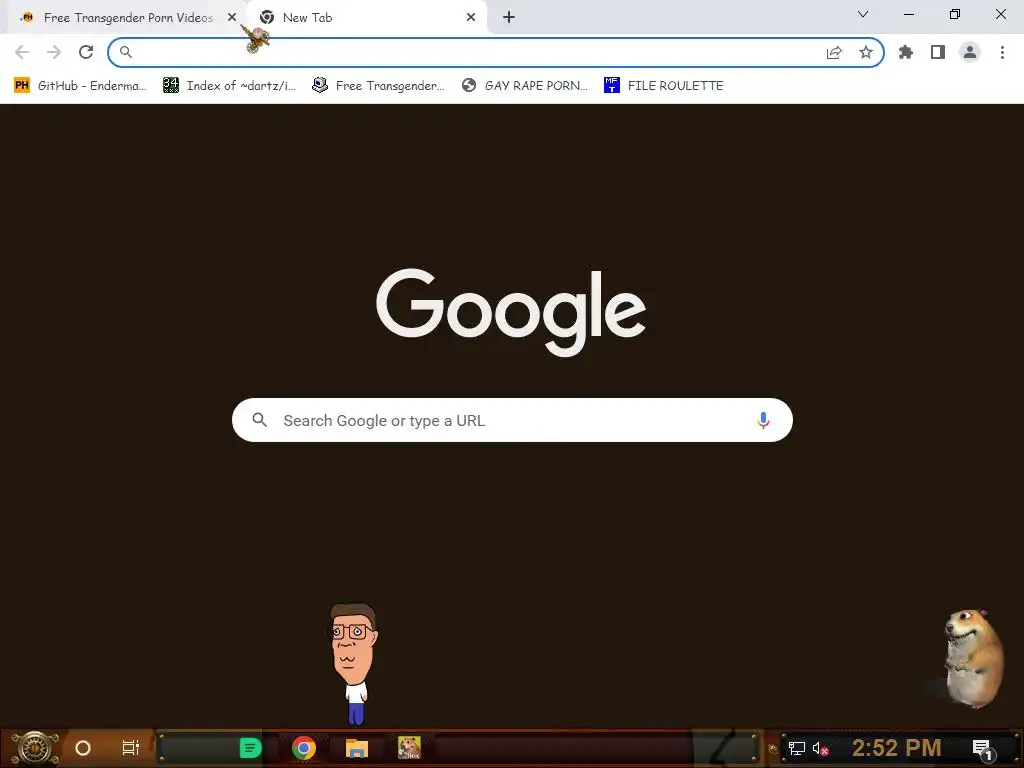Click the Search Google or type a URL box
The width and height of the screenshot is (1024, 768).
[512, 420]
